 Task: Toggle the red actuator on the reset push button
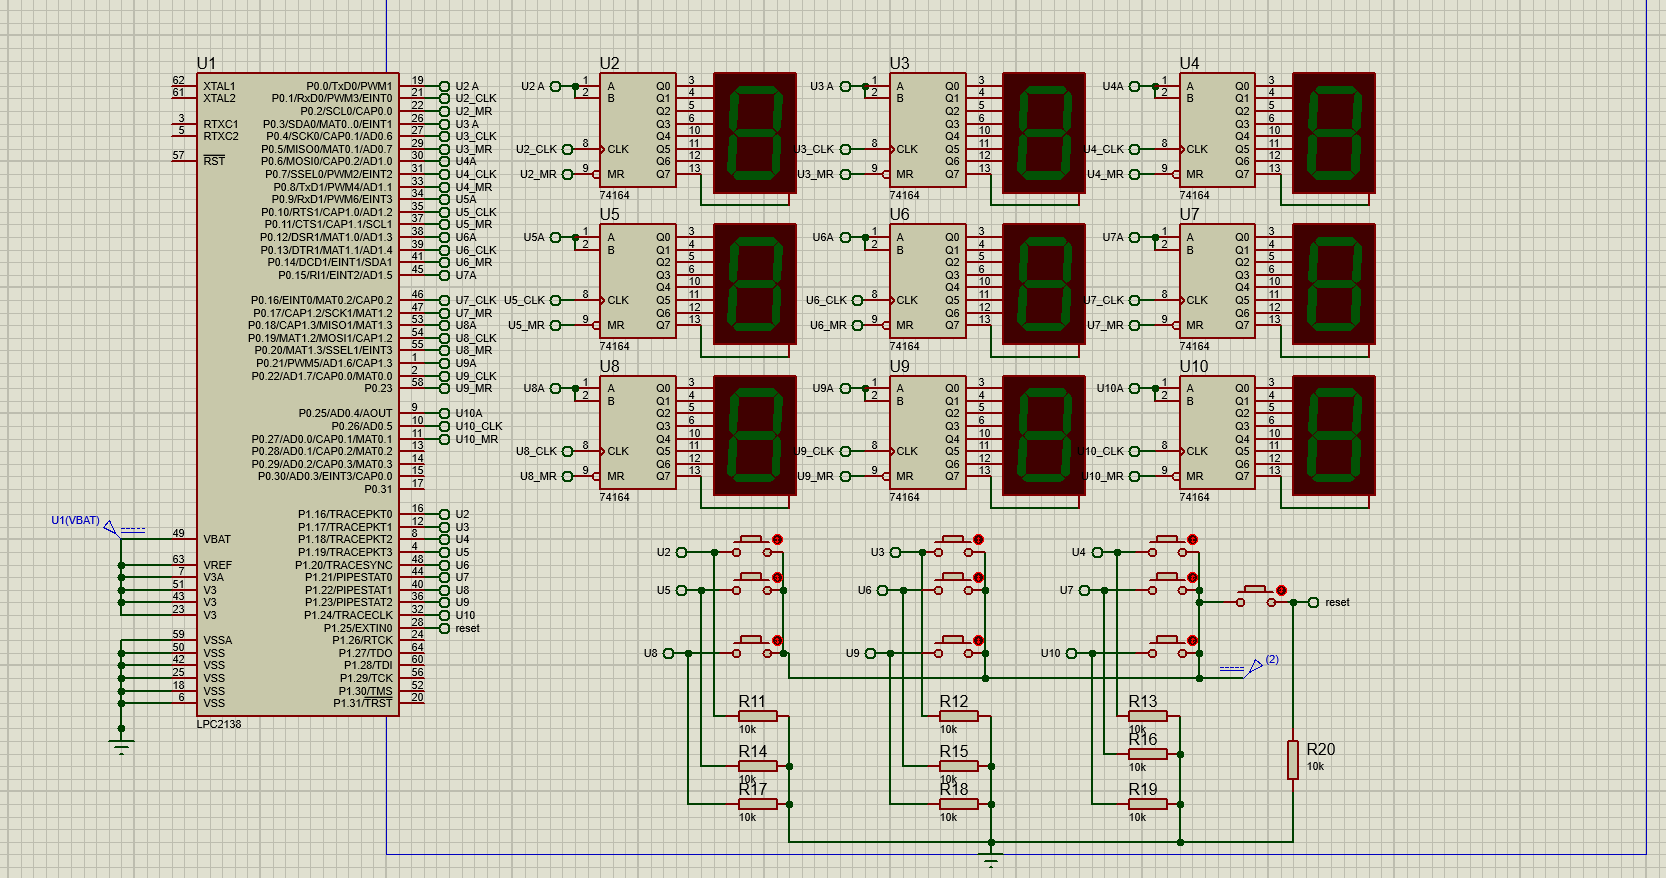(x=1281, y=591)
